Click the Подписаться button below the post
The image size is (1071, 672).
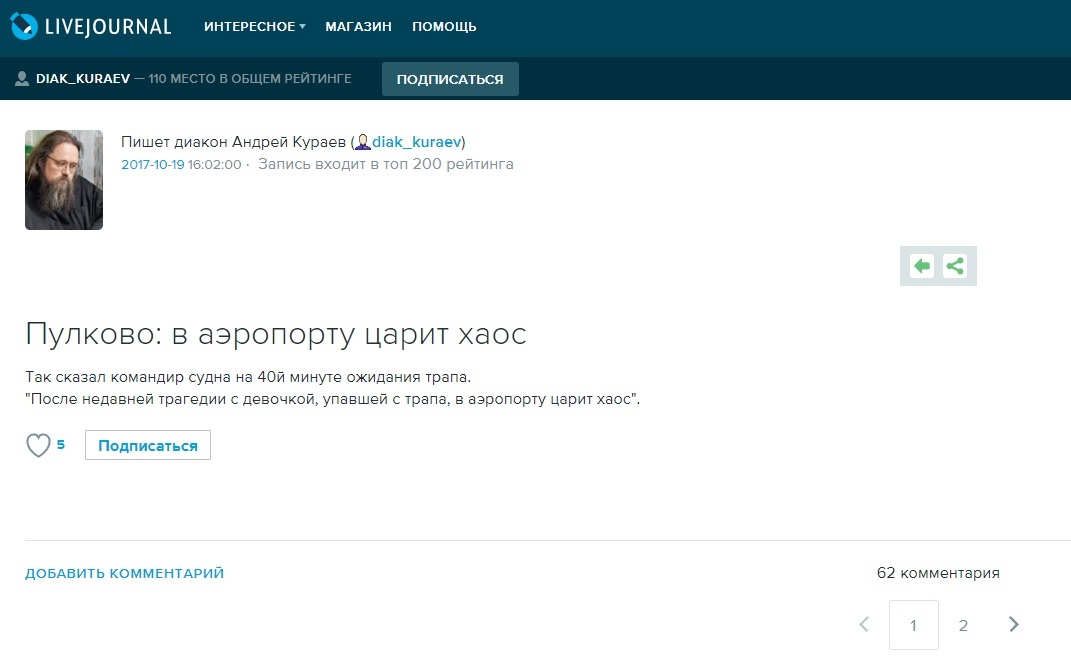(x=148, y=445)
